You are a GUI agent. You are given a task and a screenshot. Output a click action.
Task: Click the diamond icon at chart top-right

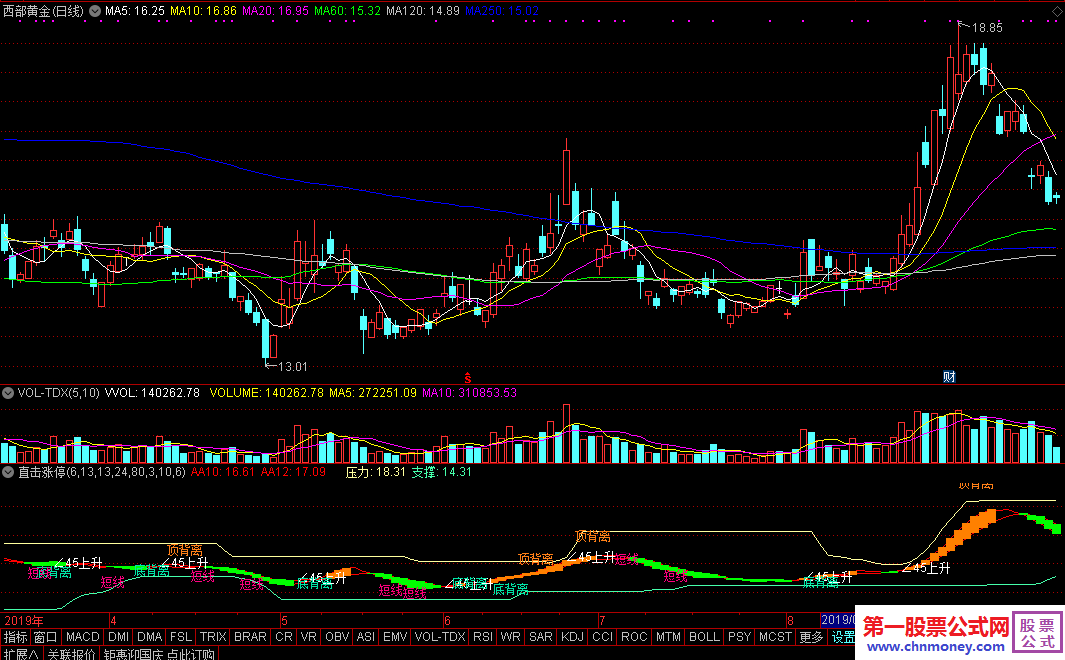pyautogui.click(x=1056, y=13)
